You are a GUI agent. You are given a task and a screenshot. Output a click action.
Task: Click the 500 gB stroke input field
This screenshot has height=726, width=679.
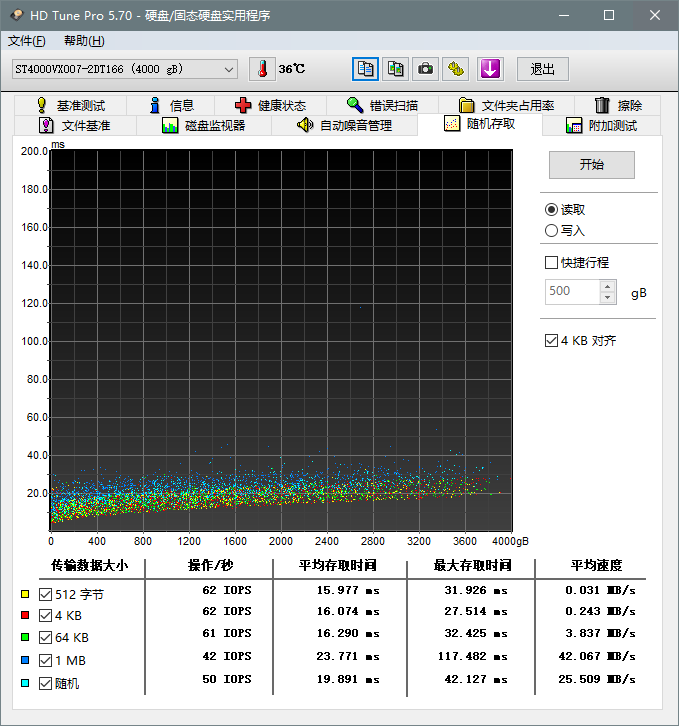(572, 292)
